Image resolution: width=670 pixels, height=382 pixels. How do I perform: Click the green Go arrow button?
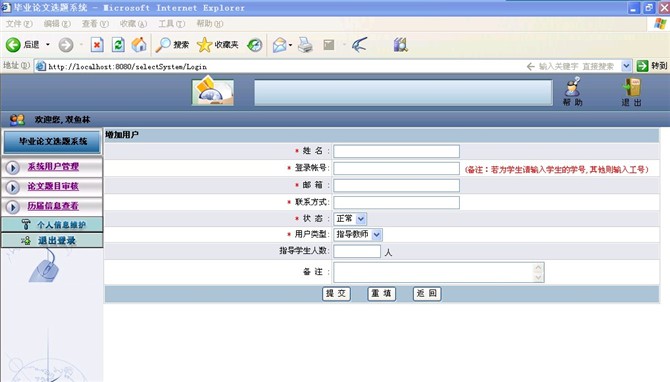642,66
